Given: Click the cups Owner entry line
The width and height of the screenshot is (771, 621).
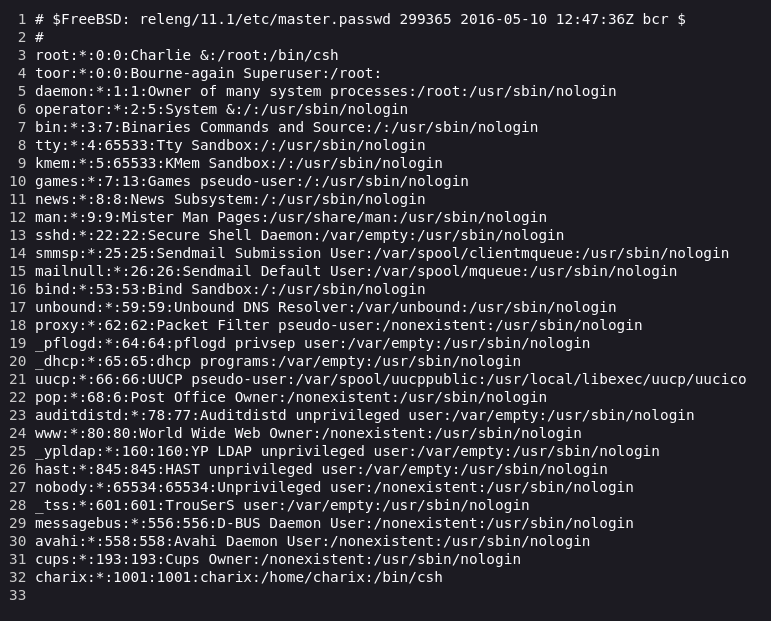Looking at the screenshot, I should 278,559.
